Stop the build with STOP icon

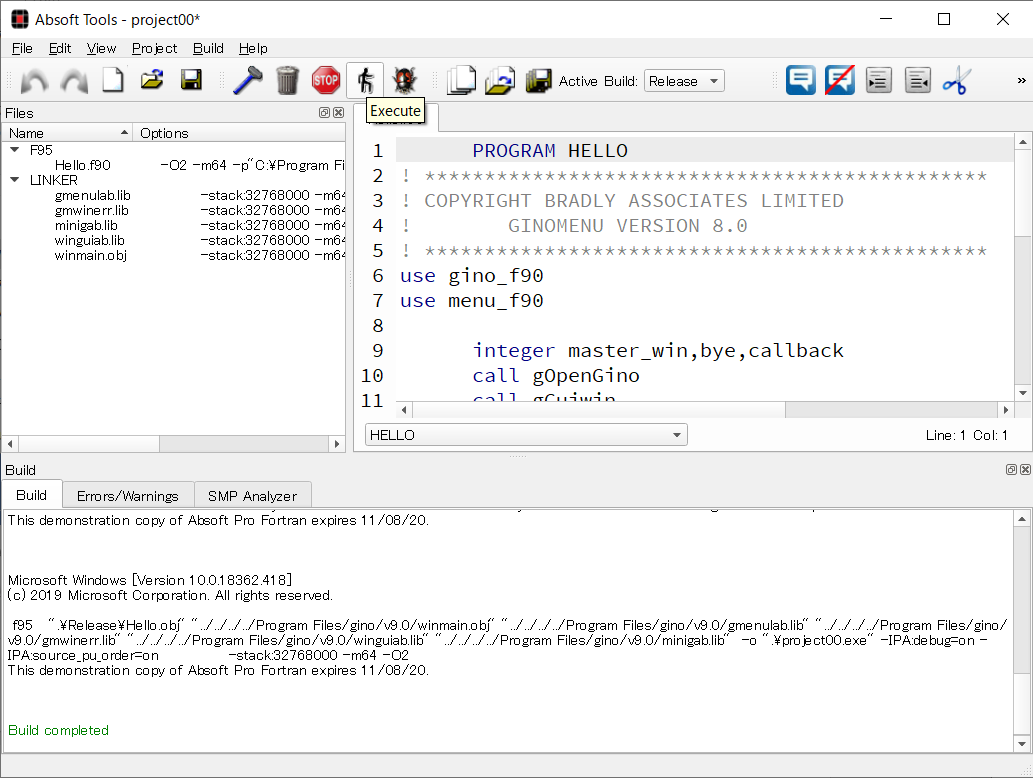coord(325,80)
